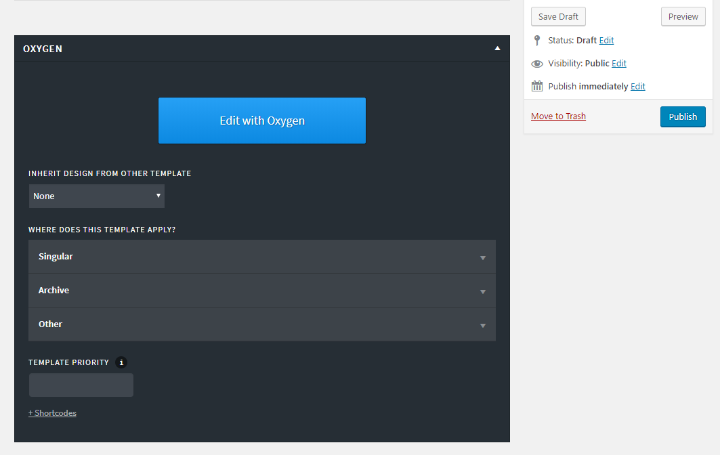Image resolution: width=720 pixels, height=455 pixels.
Task: Click the Publish button
Action: [x=683, y=117]
